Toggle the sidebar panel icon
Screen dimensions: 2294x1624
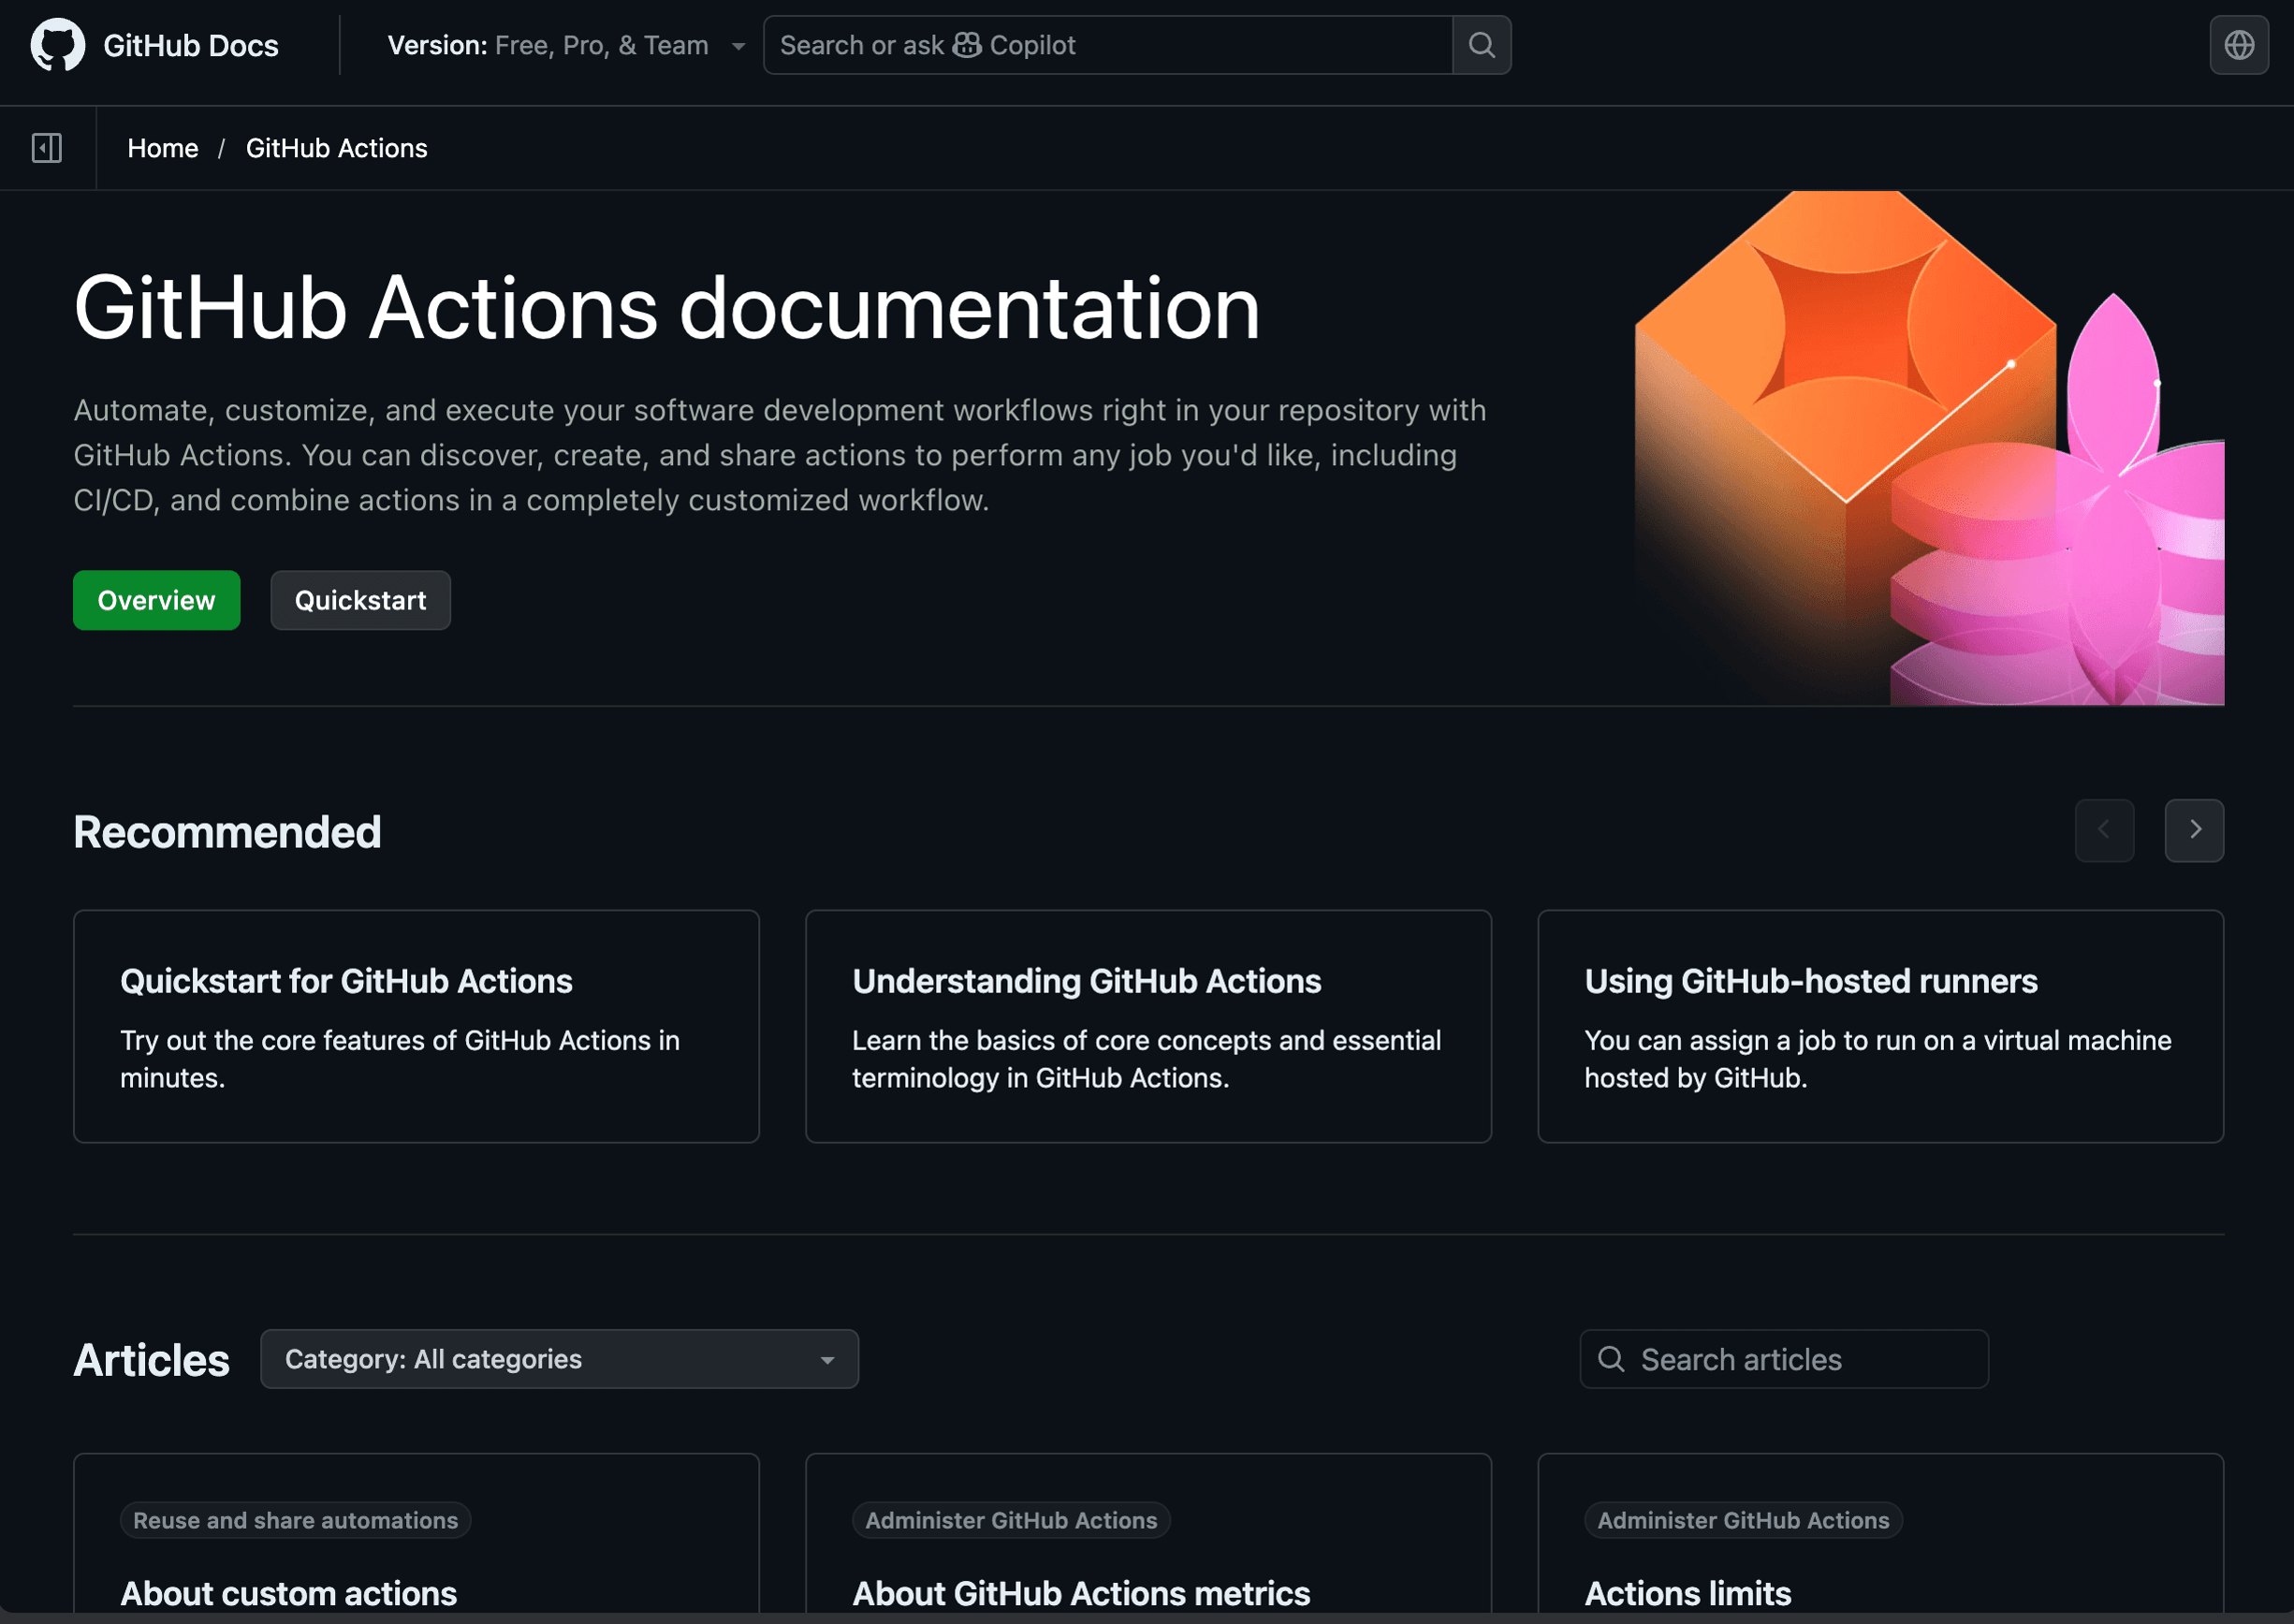click(x=47, y=148)
